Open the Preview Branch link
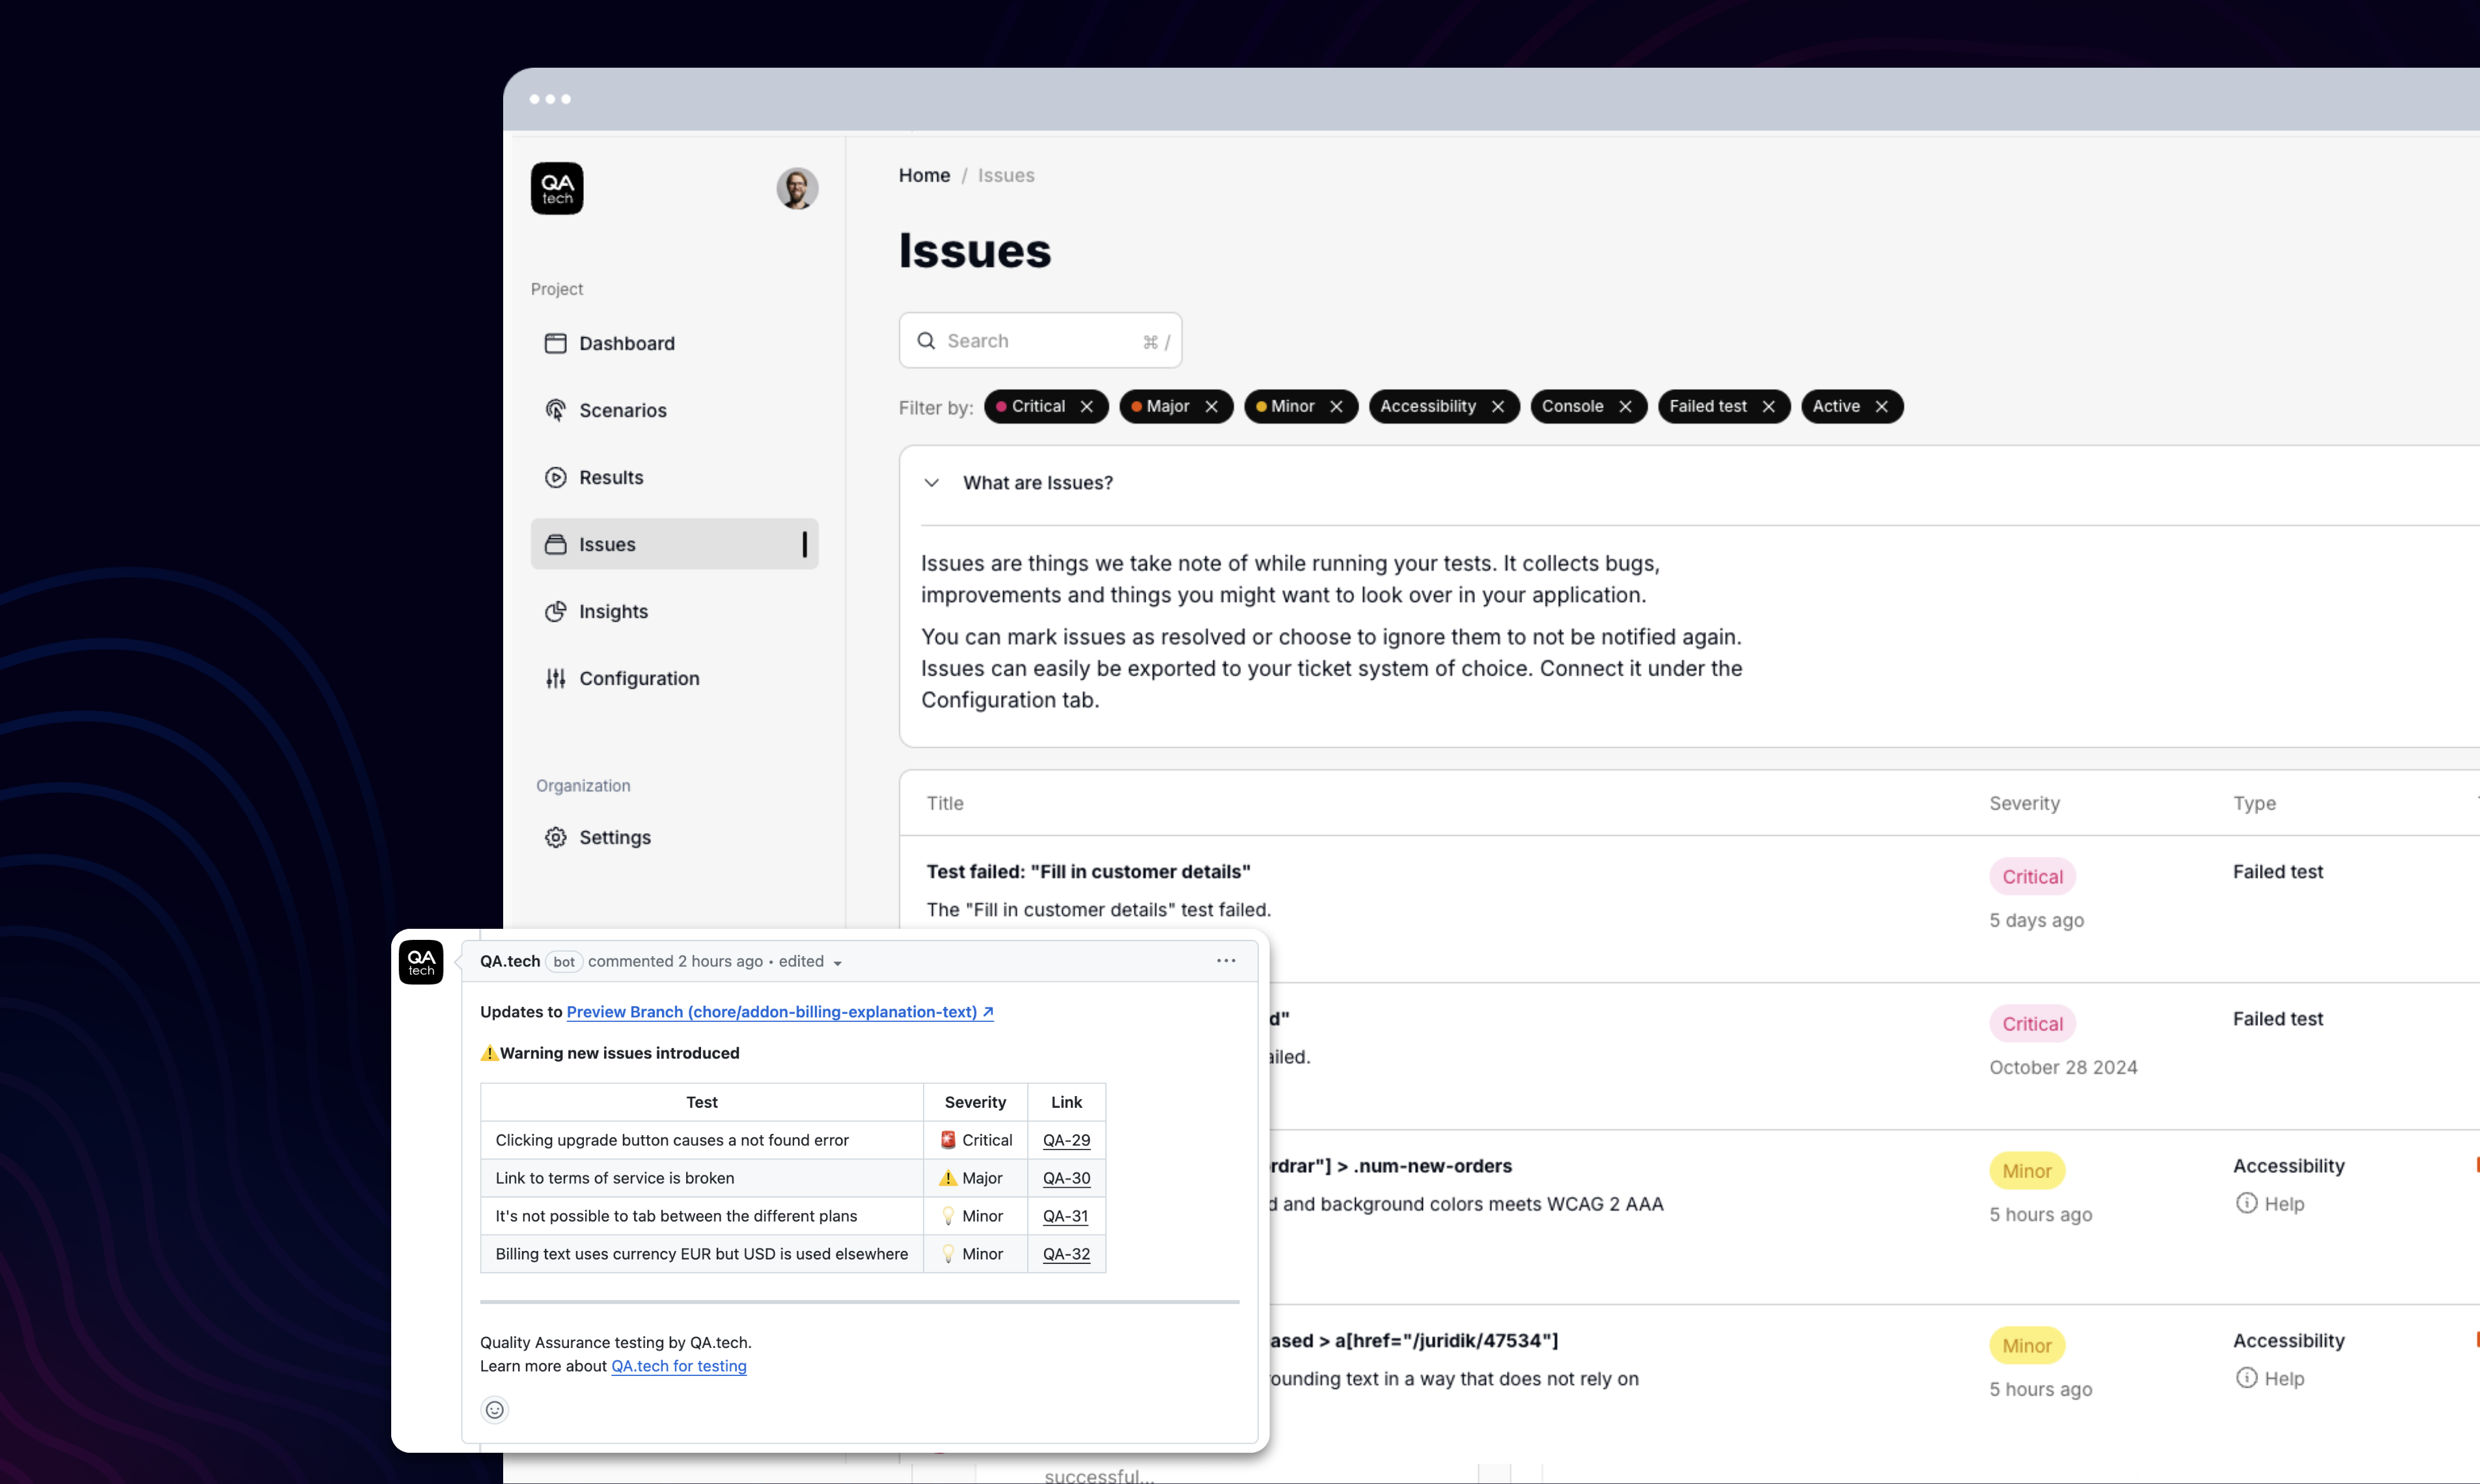2480x1484 pixels. 780,1011
